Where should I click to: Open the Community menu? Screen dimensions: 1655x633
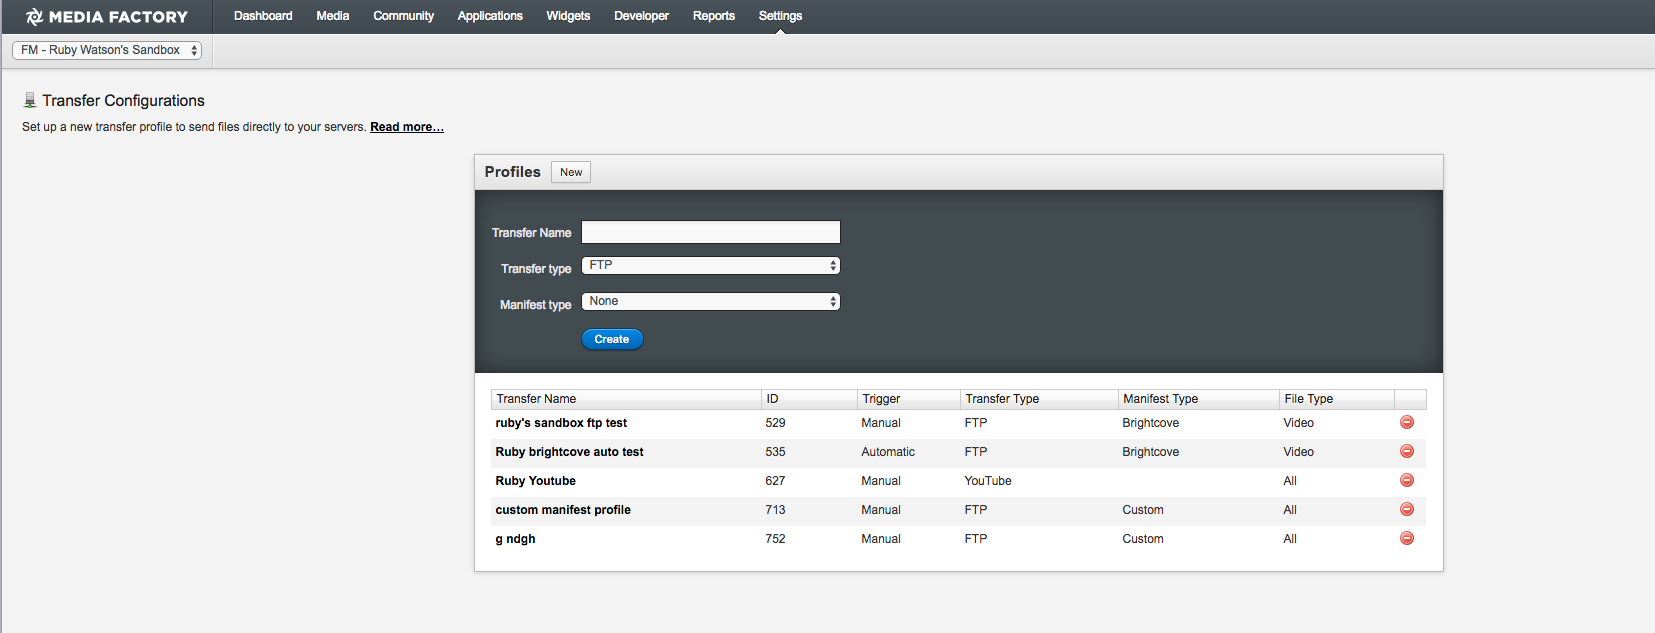404,16
